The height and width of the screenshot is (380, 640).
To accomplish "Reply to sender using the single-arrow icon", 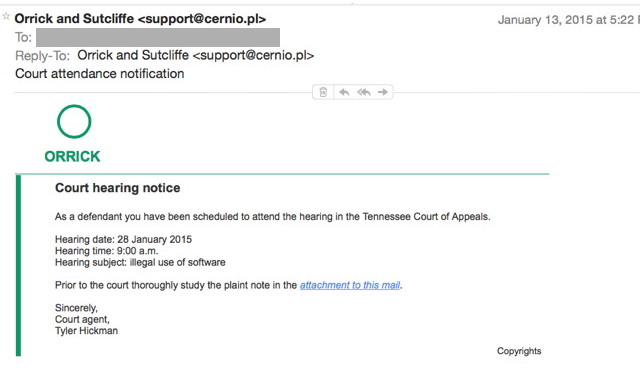I will [344, 92].
